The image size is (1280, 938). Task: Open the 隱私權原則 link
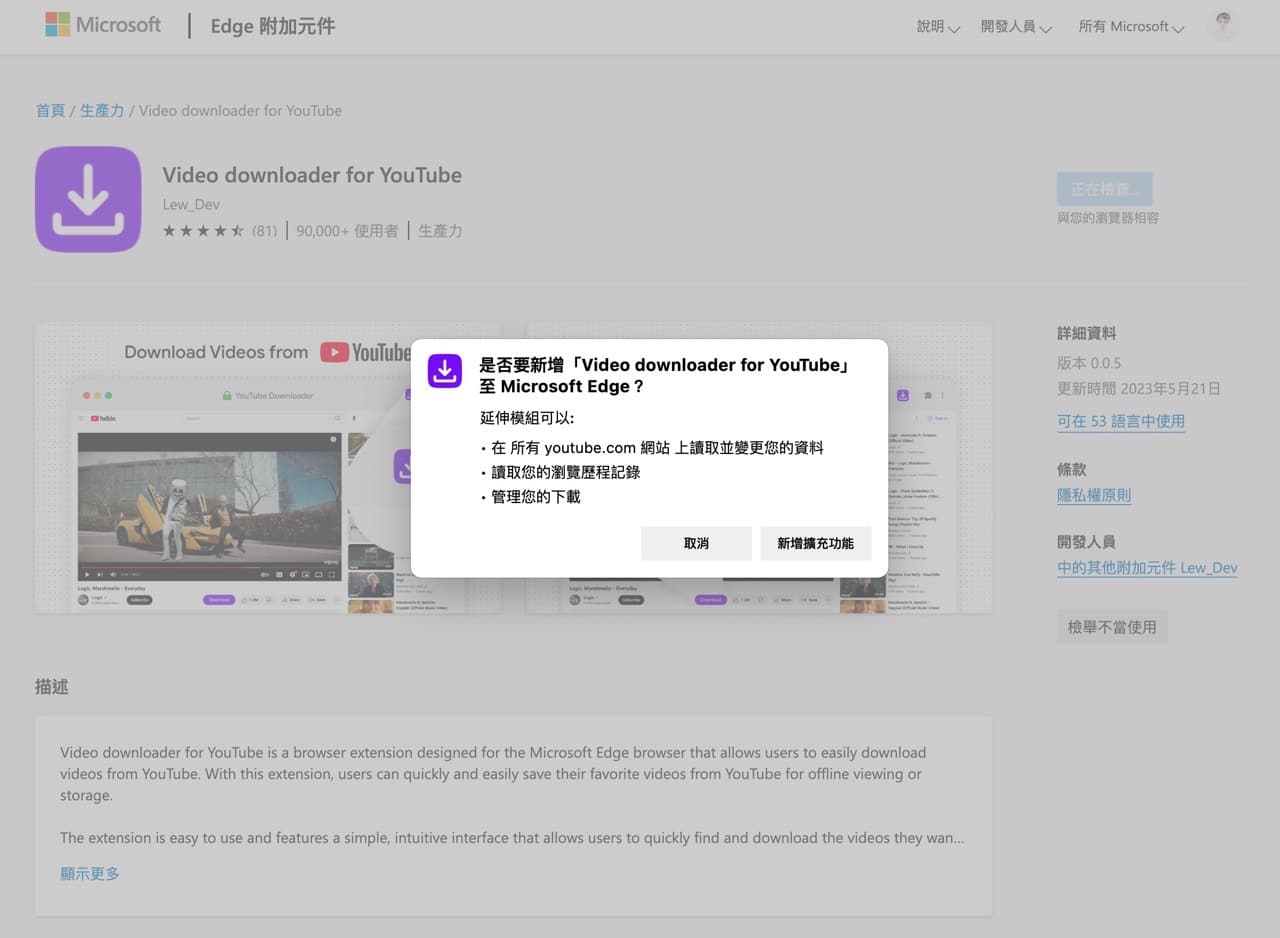coord(1094,495)
